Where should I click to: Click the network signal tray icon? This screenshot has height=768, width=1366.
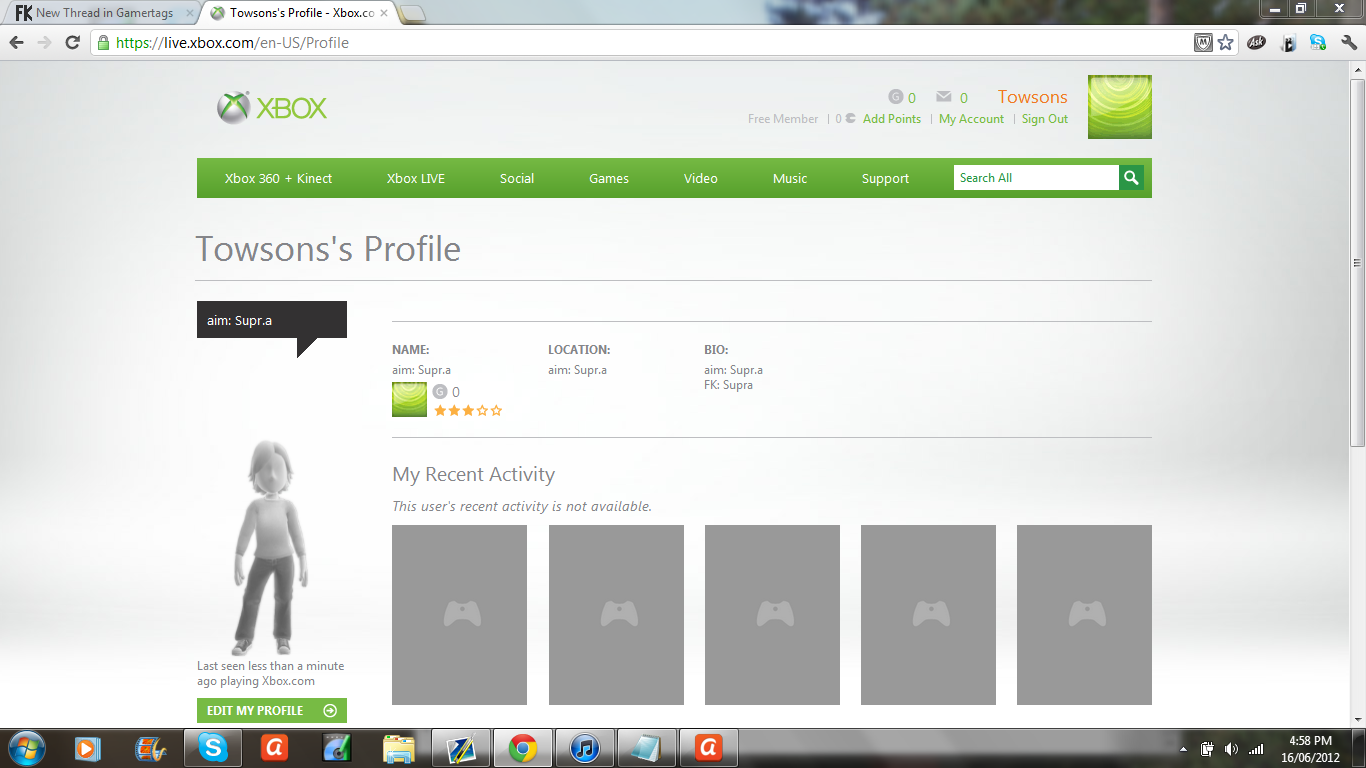click(x=1256, y=749)
